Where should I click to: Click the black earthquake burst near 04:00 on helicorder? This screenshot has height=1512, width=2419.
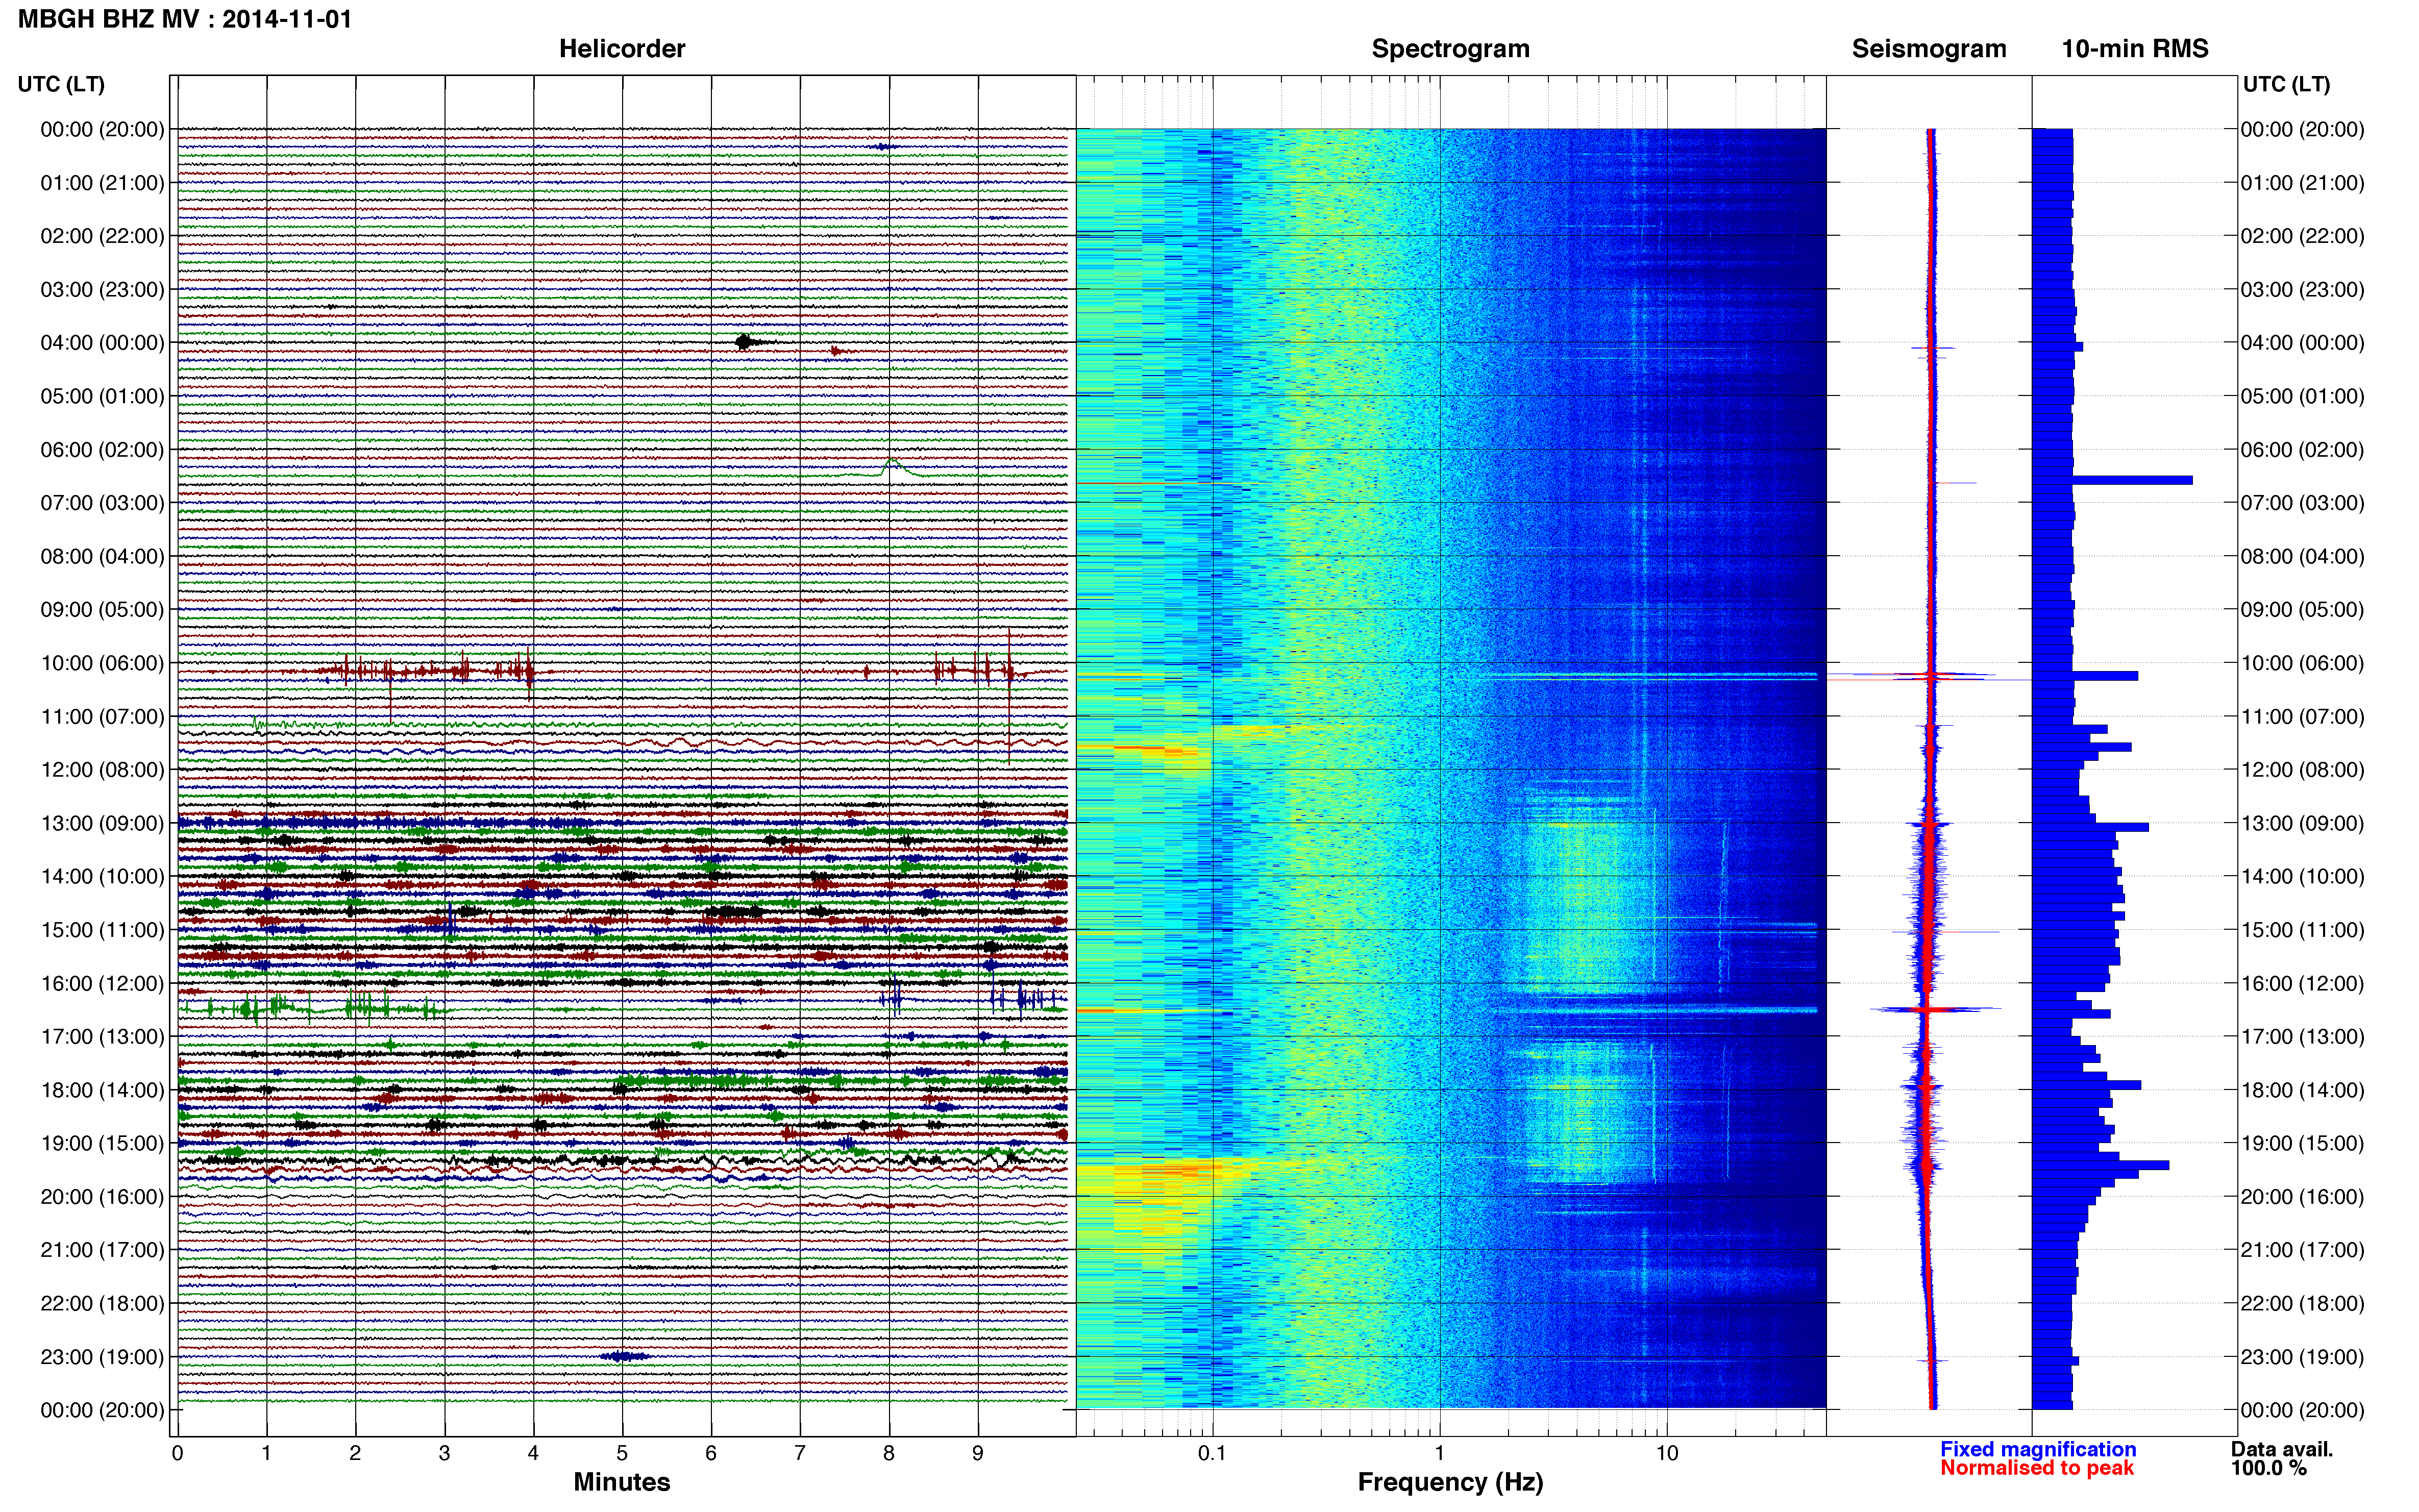point(745,342)
